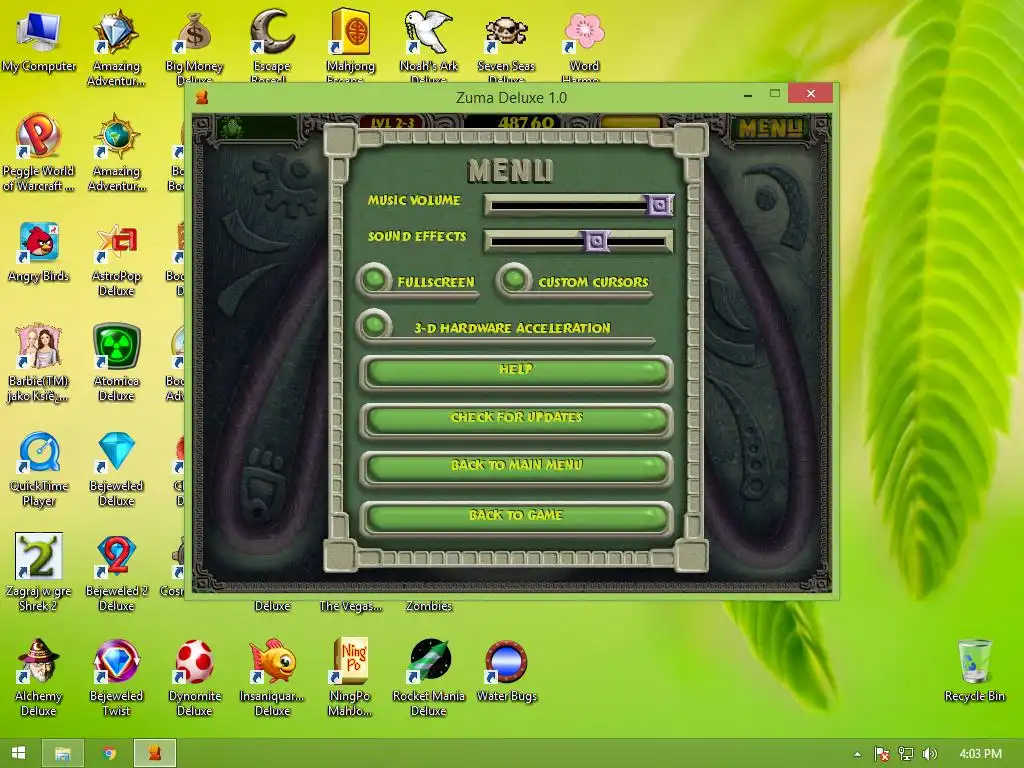Click the Zuma title bar app icon
Screen dimensions: 1024x768
point(202,97)
